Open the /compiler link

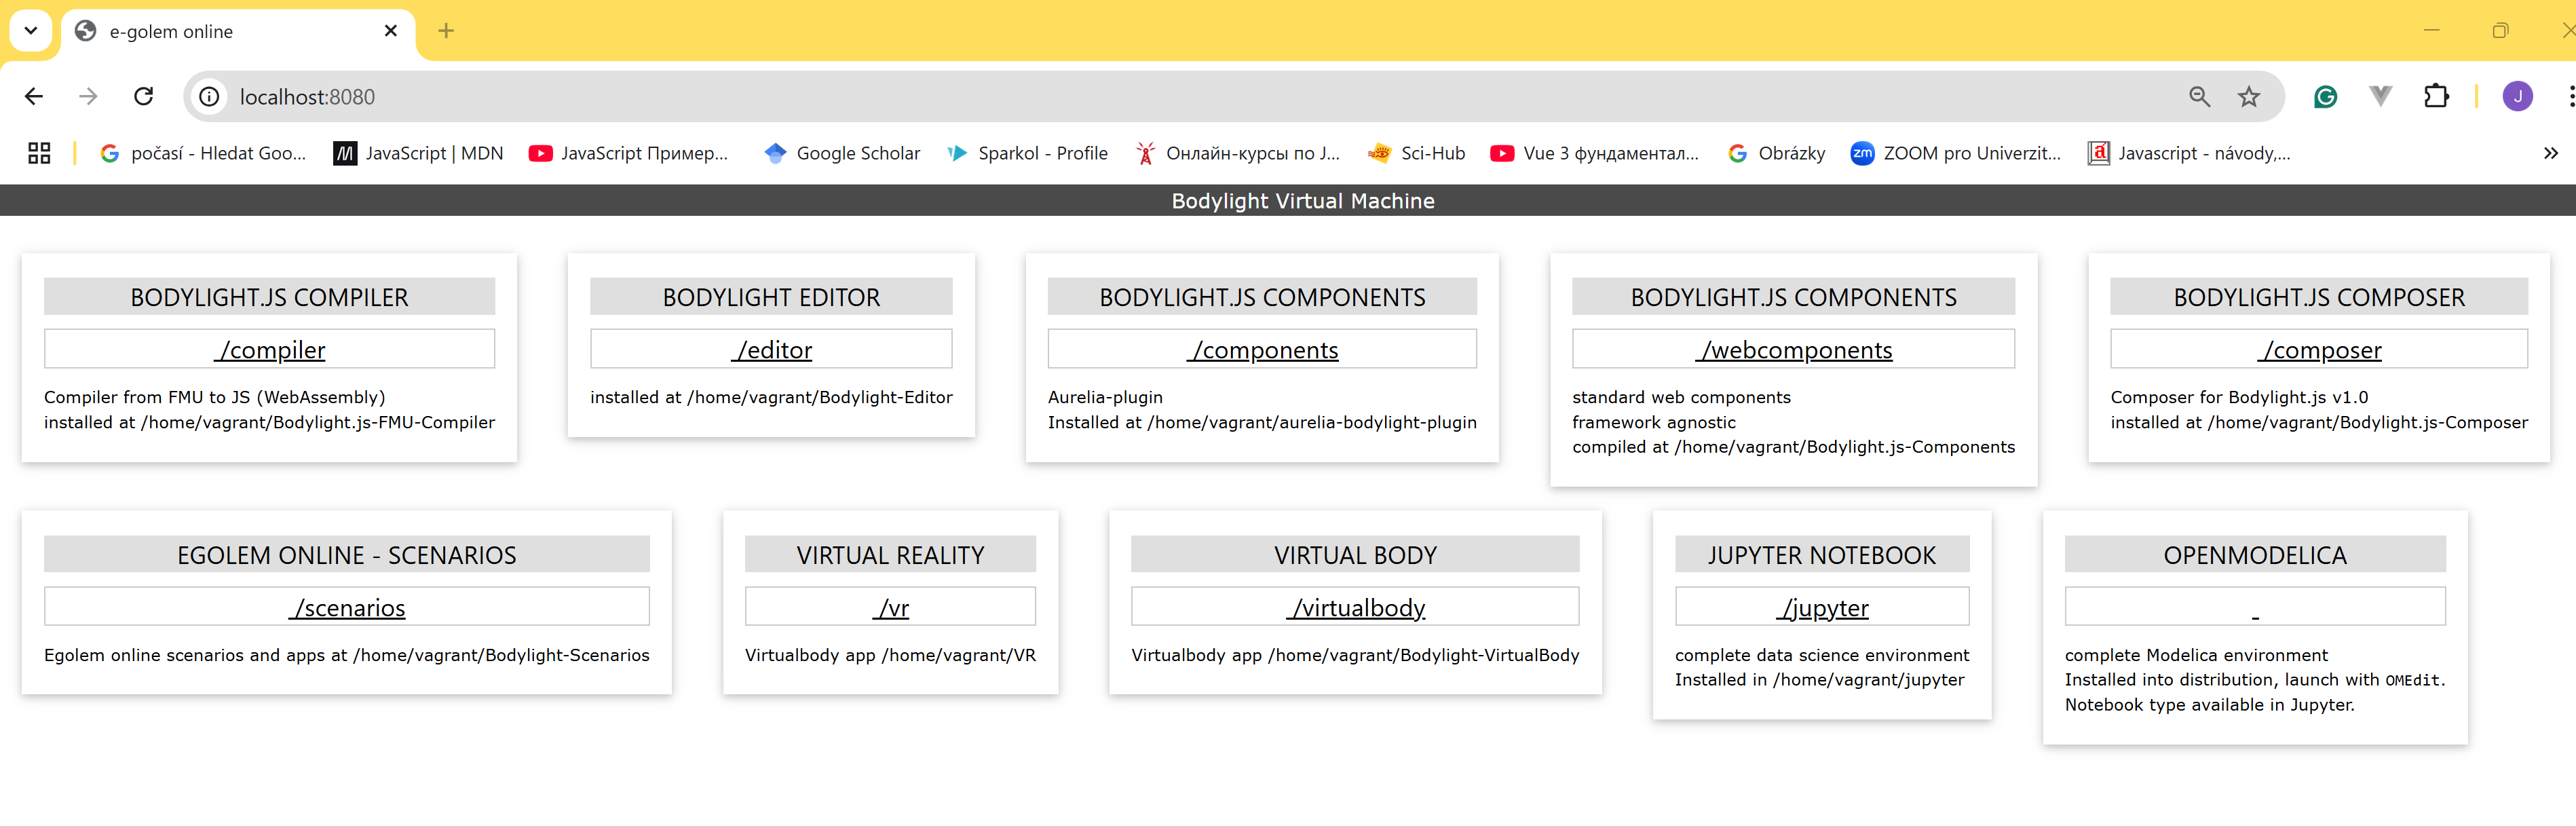270,350
